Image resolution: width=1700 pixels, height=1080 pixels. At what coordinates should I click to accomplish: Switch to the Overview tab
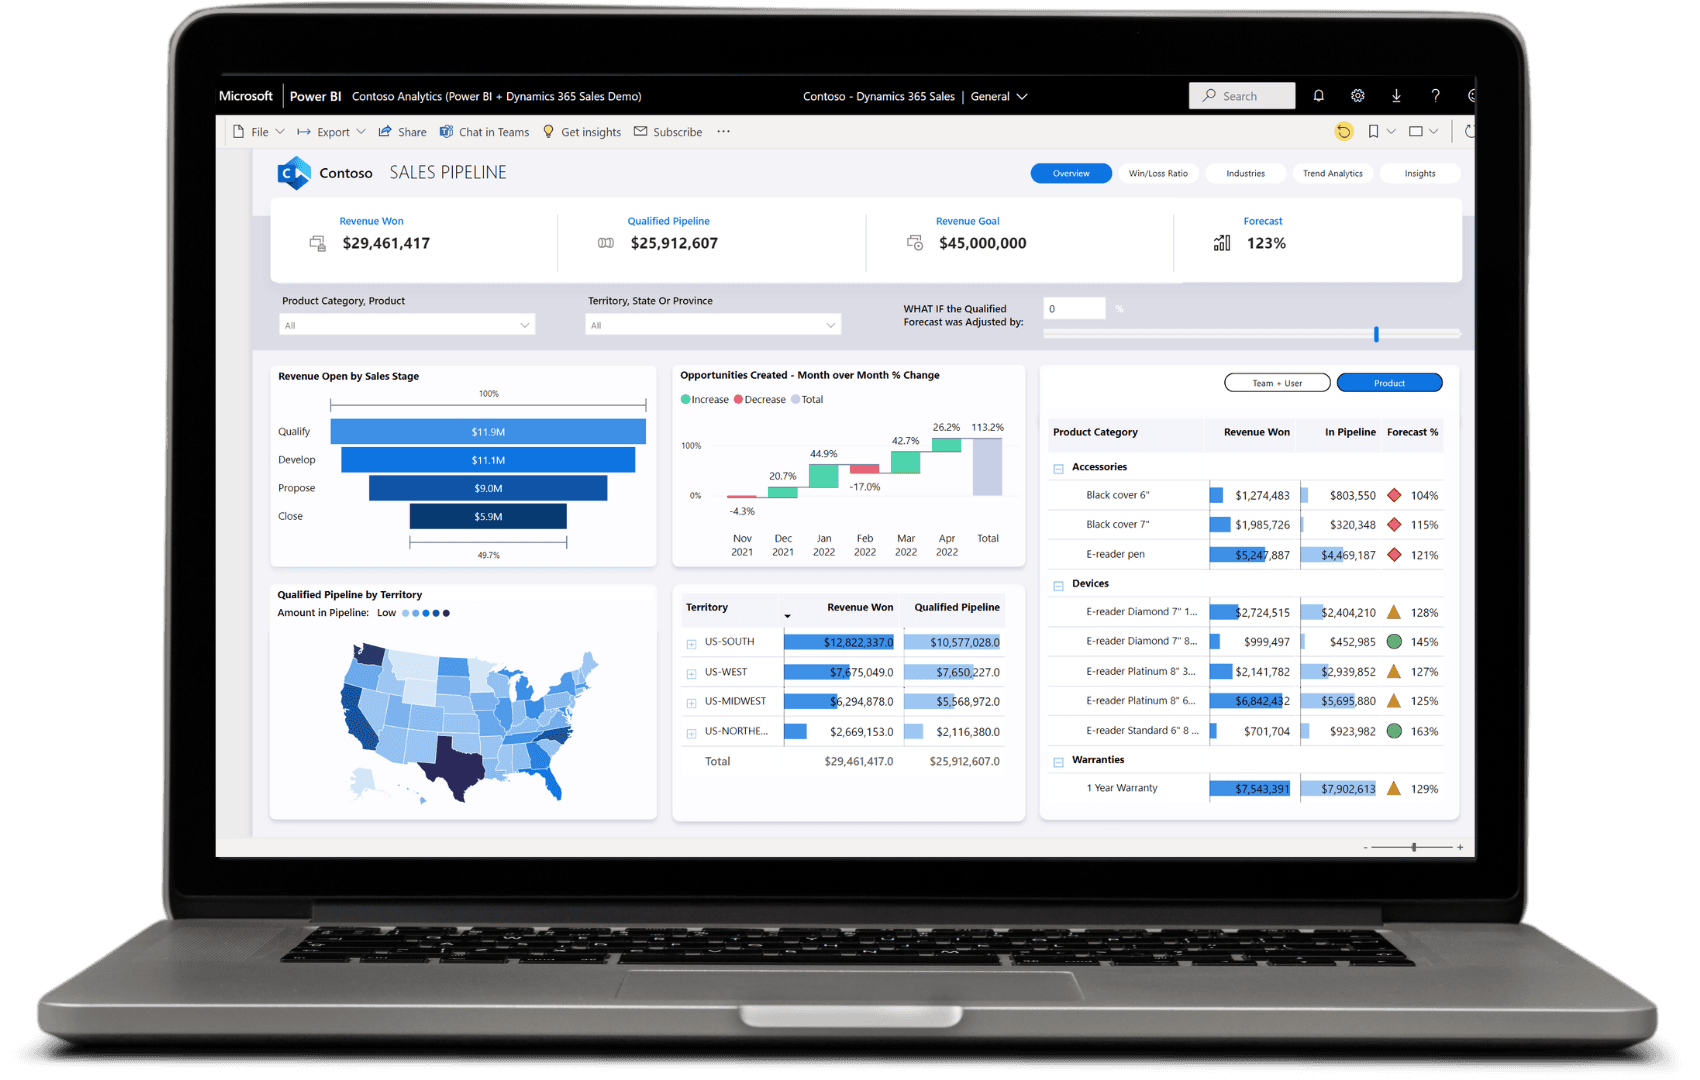(1071, 173)
